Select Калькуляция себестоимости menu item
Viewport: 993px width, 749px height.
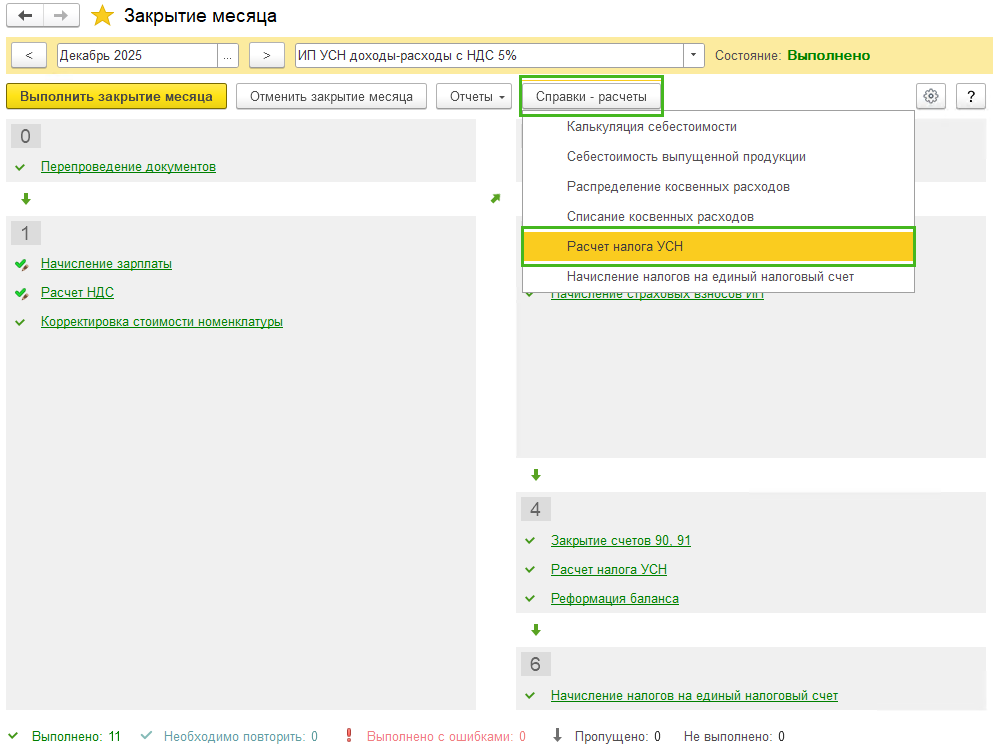pos(718,127)
